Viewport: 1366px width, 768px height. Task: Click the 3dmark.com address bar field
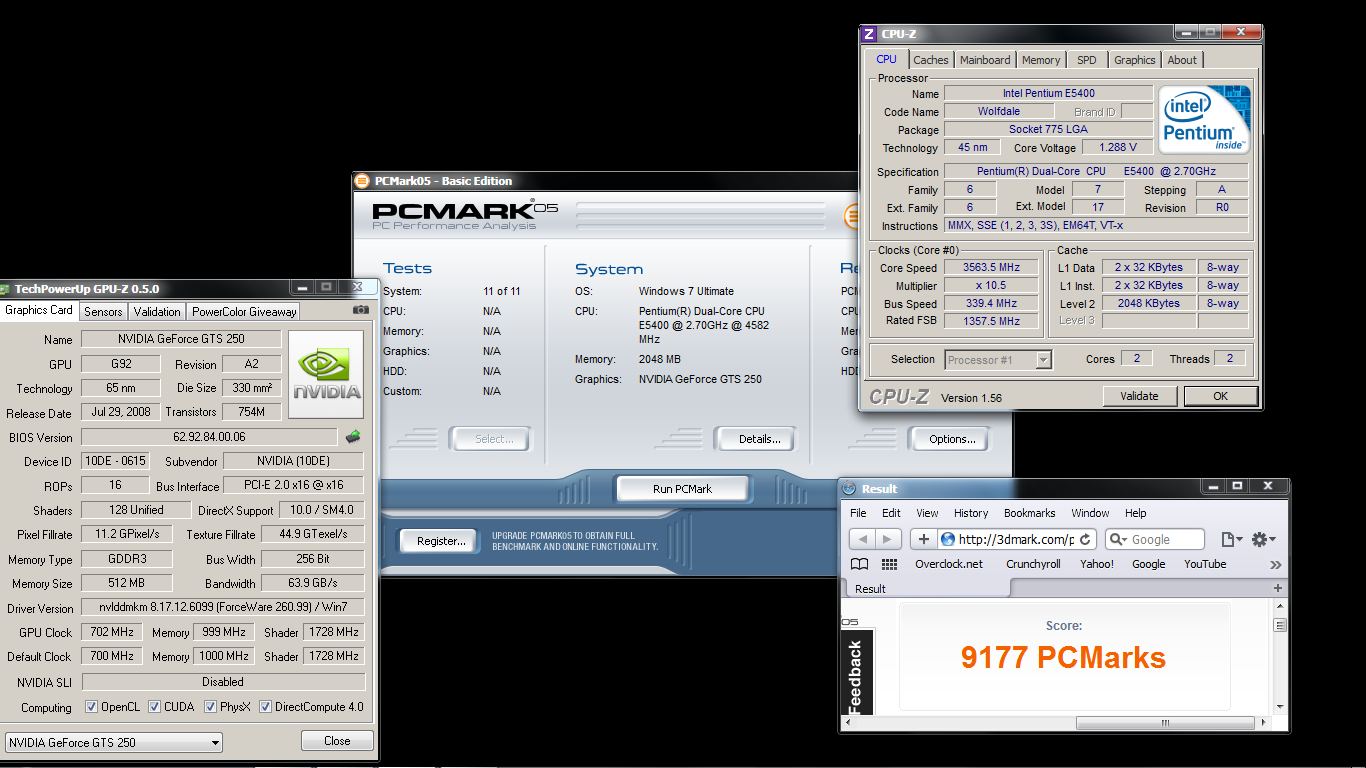pos(1018,539)
